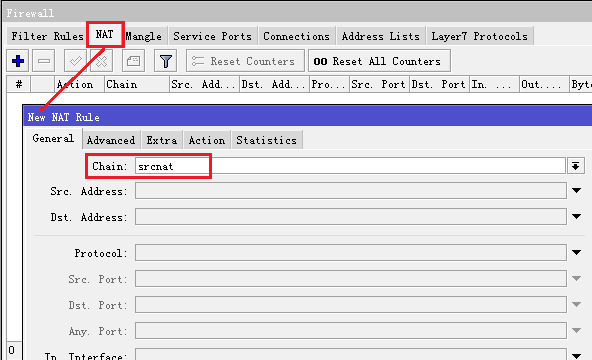Open the funnel filter icon
The height and width of the screenshot is (360, 592).
click(x=165, y=61)
